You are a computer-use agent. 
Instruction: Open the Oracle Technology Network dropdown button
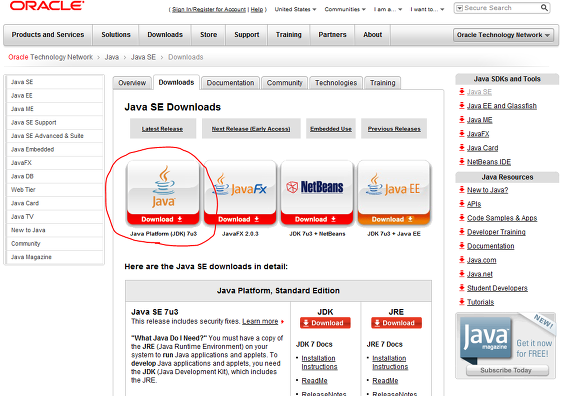[503, 35]
